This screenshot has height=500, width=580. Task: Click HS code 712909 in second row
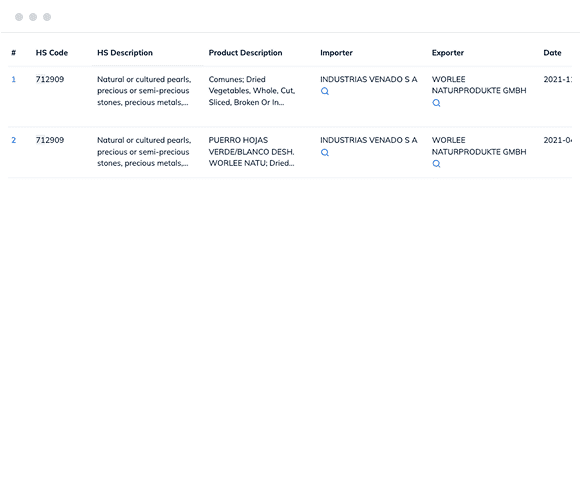50,140
